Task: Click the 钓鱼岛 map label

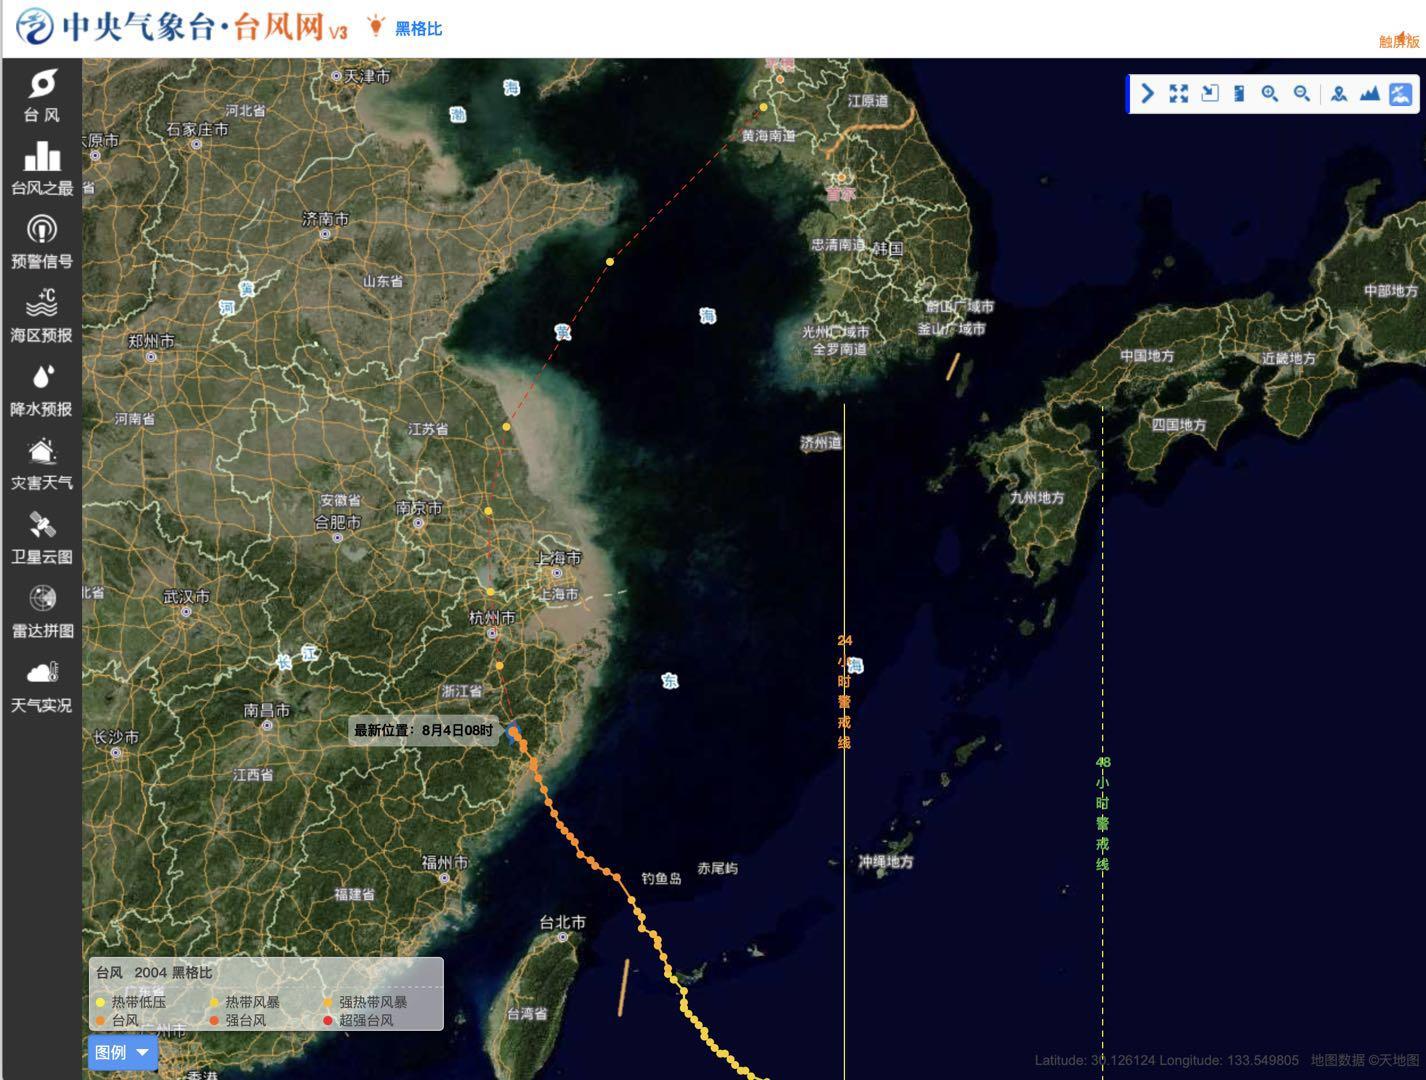Action: click(661, 878)
